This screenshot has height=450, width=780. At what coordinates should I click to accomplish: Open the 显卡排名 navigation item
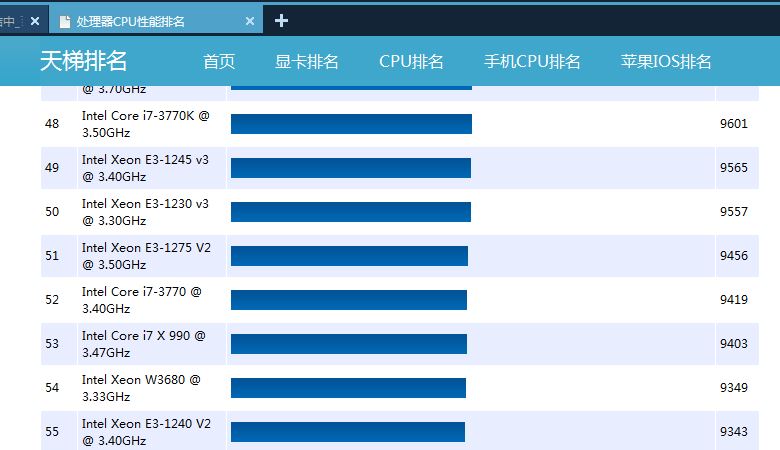pyautogui.click(x=306, y=62)
